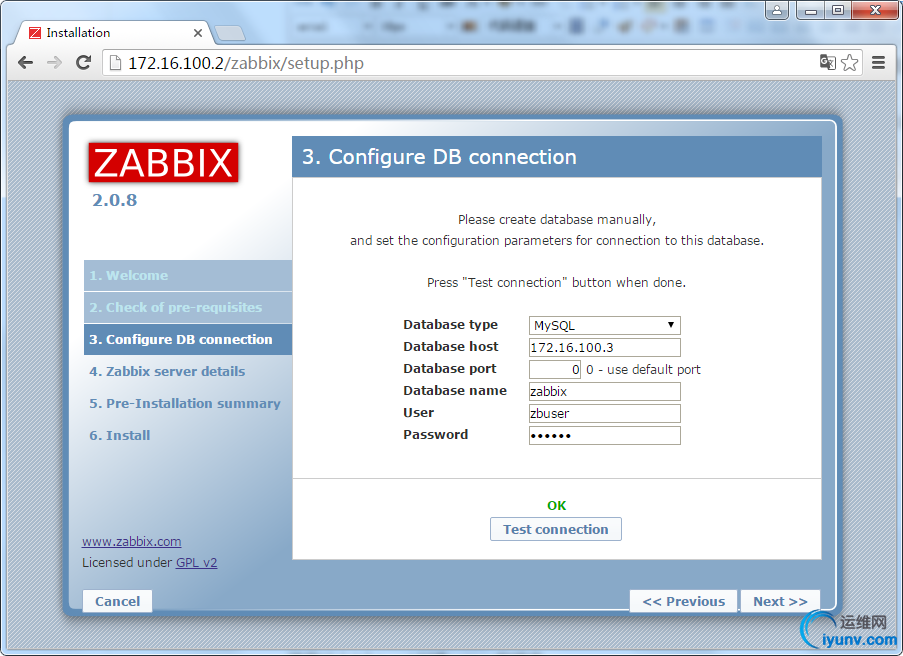Open the www.zabbix.com link
Viewport: 903px width, 656px height.
pyautogui.click(x=131, y=541)
